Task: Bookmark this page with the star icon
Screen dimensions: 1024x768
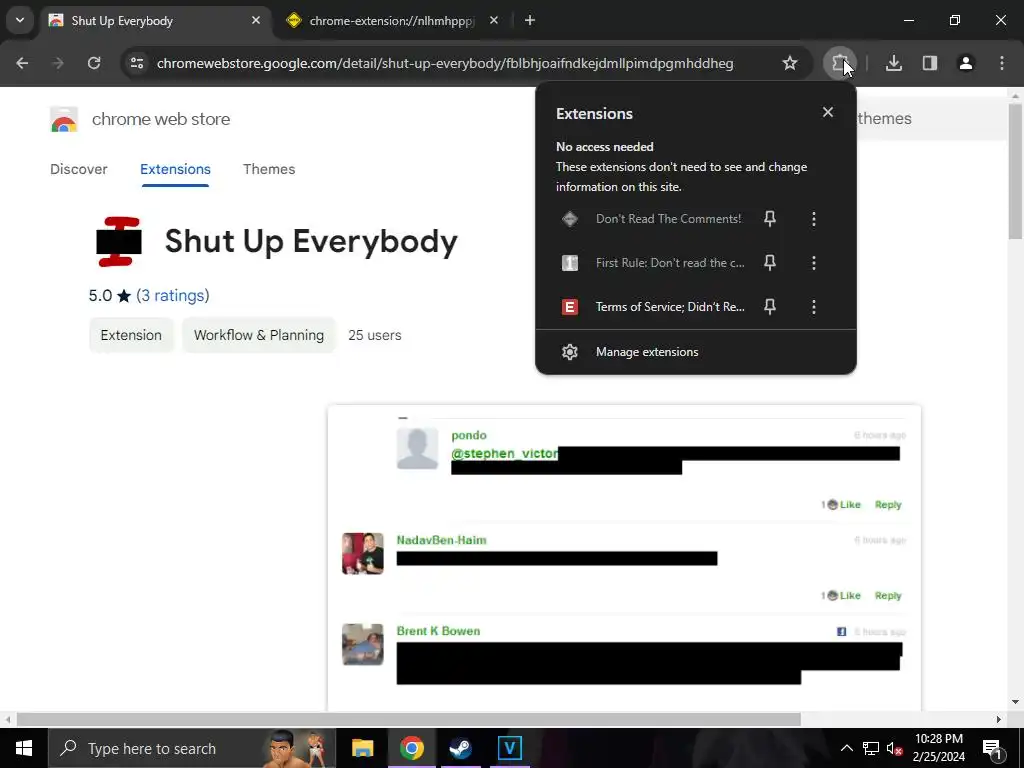Action: [x=790, y=63]
